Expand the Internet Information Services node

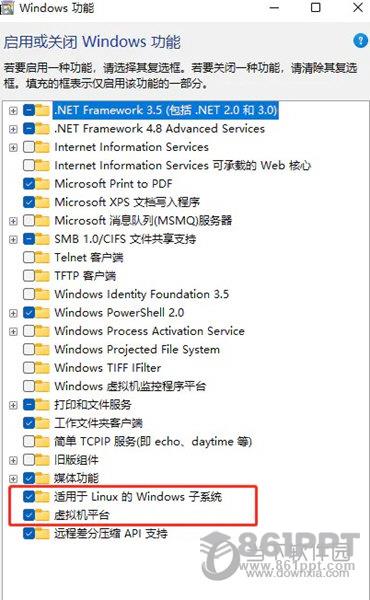pyautogui.click(x=13, y=147)
